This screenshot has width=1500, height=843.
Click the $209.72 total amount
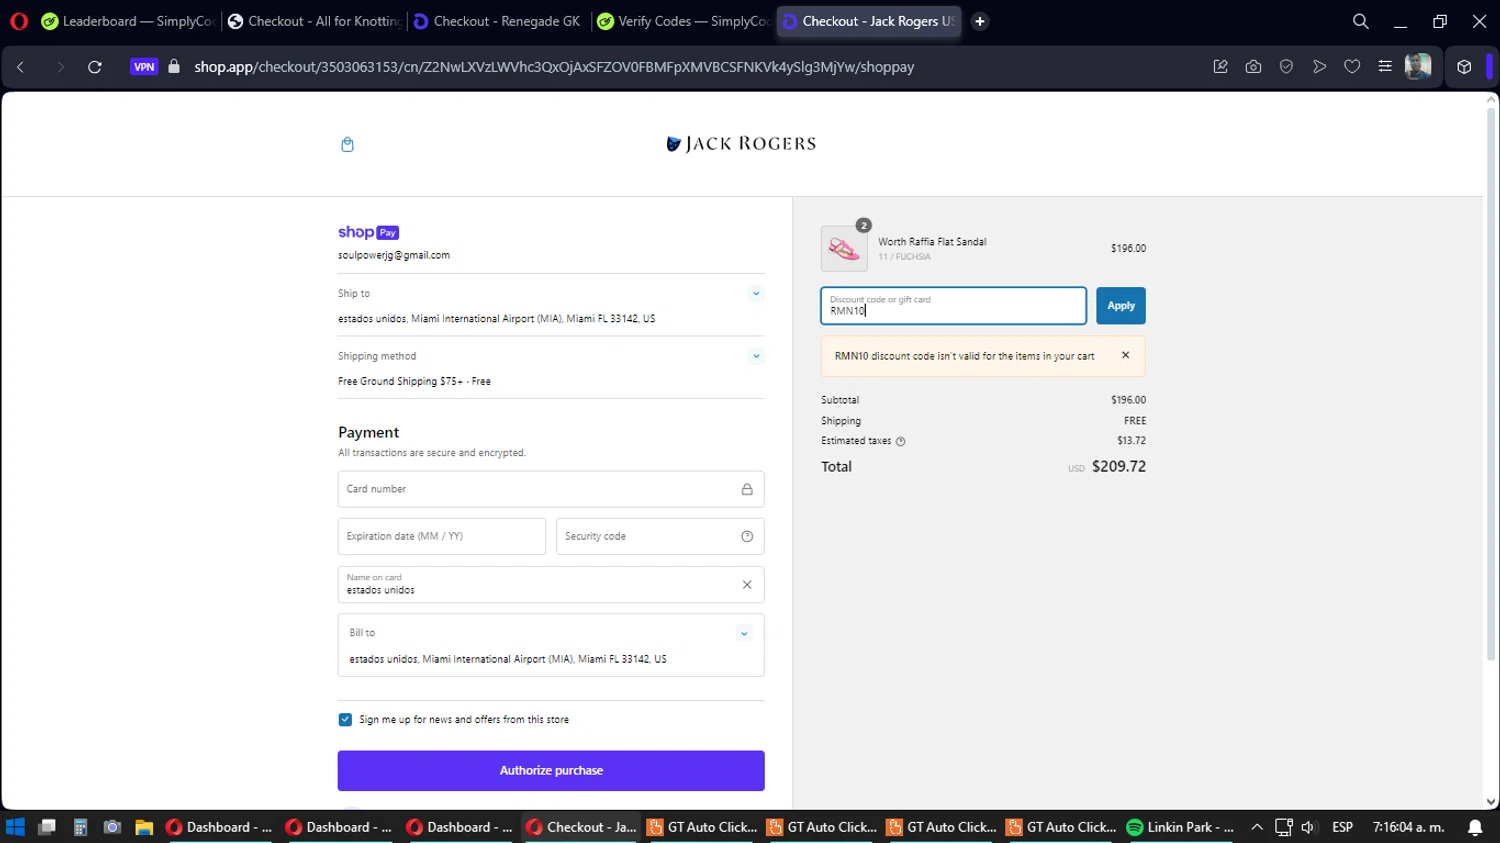point(1119,467)
